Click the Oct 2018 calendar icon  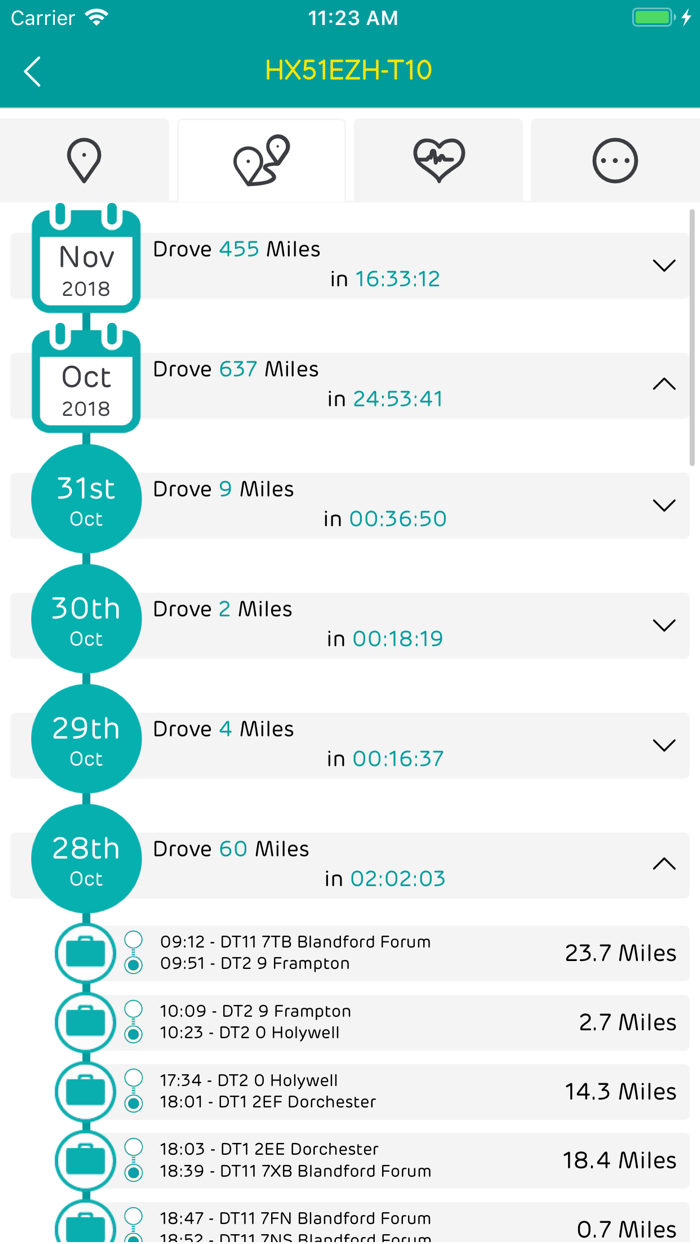coord(86,382)
